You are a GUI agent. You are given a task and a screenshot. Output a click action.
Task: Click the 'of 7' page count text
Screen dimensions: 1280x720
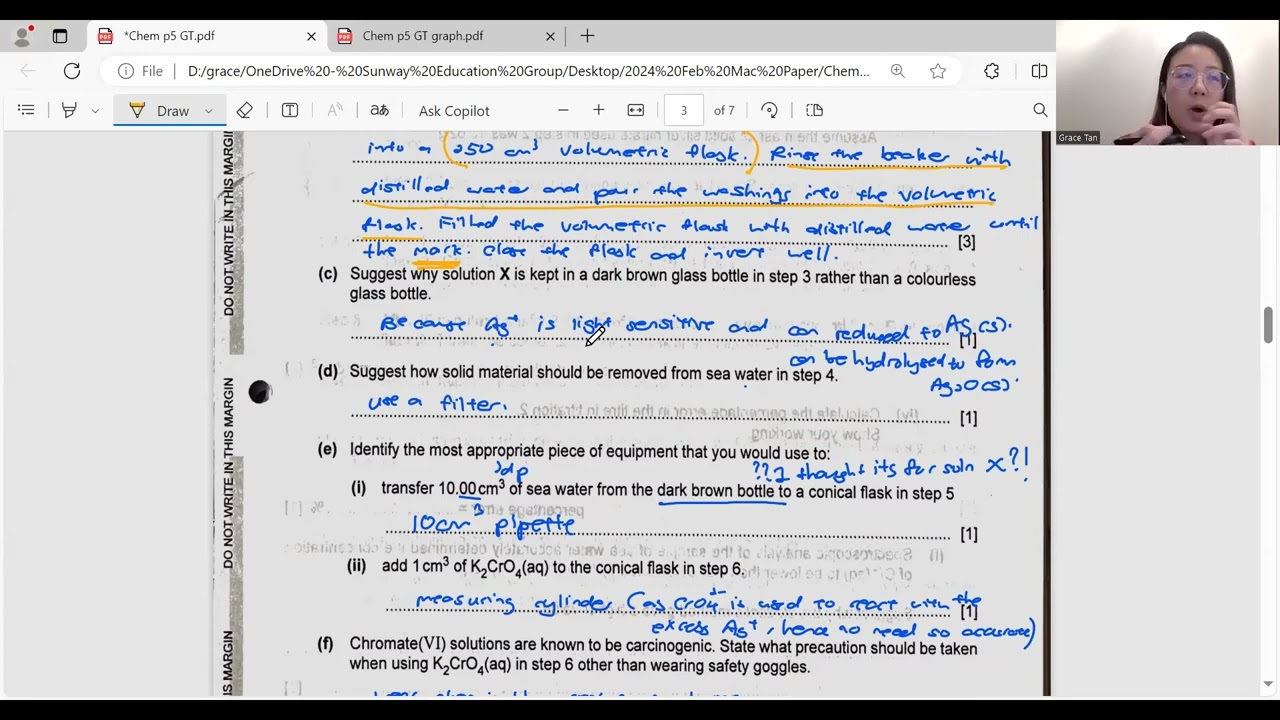tap(724, 110)
